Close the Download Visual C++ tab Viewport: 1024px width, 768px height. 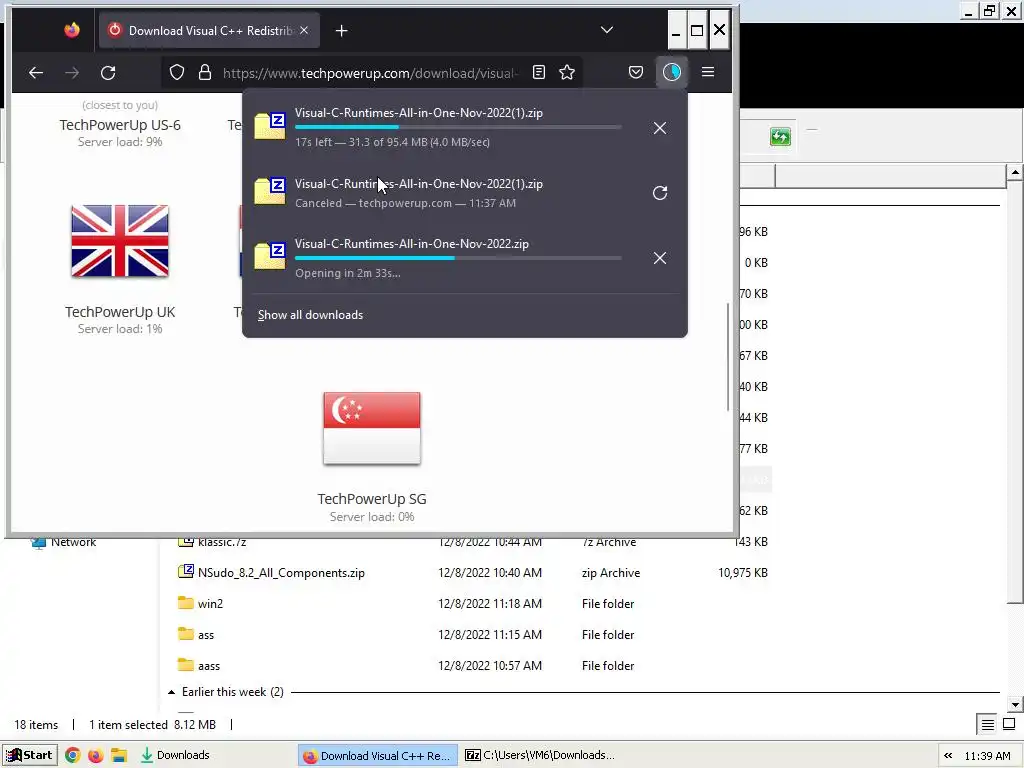(304, 31)
